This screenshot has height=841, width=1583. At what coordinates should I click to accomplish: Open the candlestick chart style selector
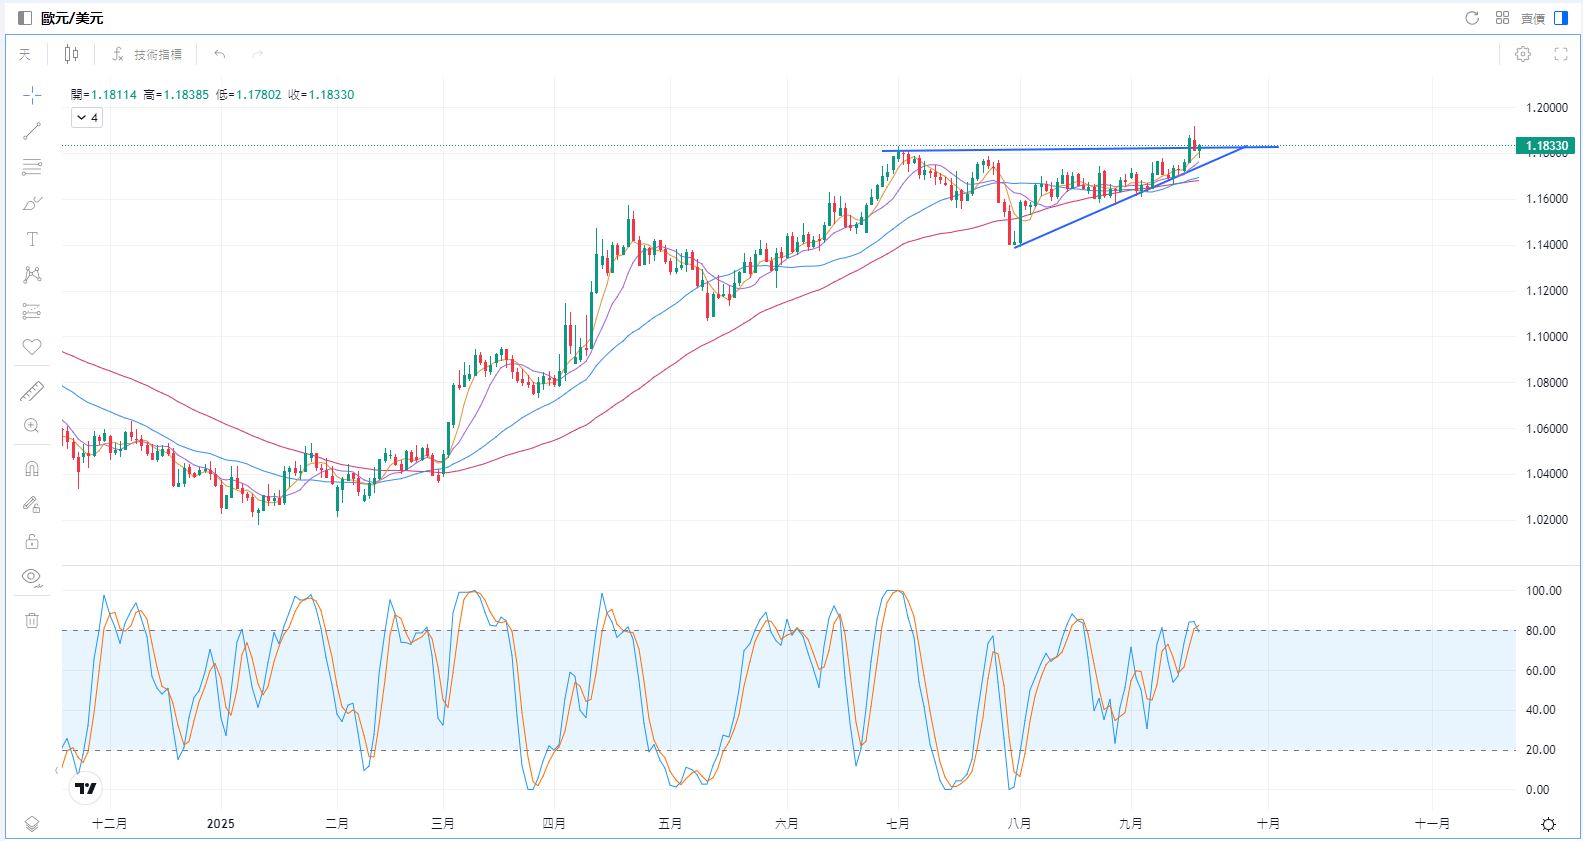point(71,54)
